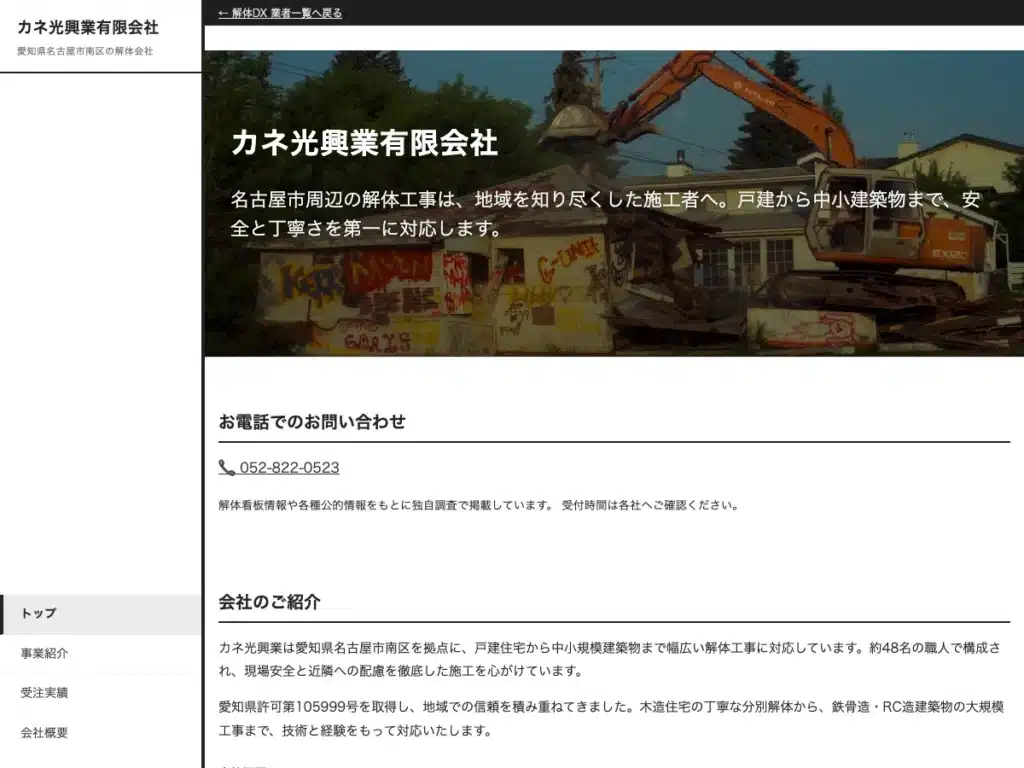Call the phone number 052-822-0523
The width and height of the screenshot is (1024, 768).
[x=289, y=468]
